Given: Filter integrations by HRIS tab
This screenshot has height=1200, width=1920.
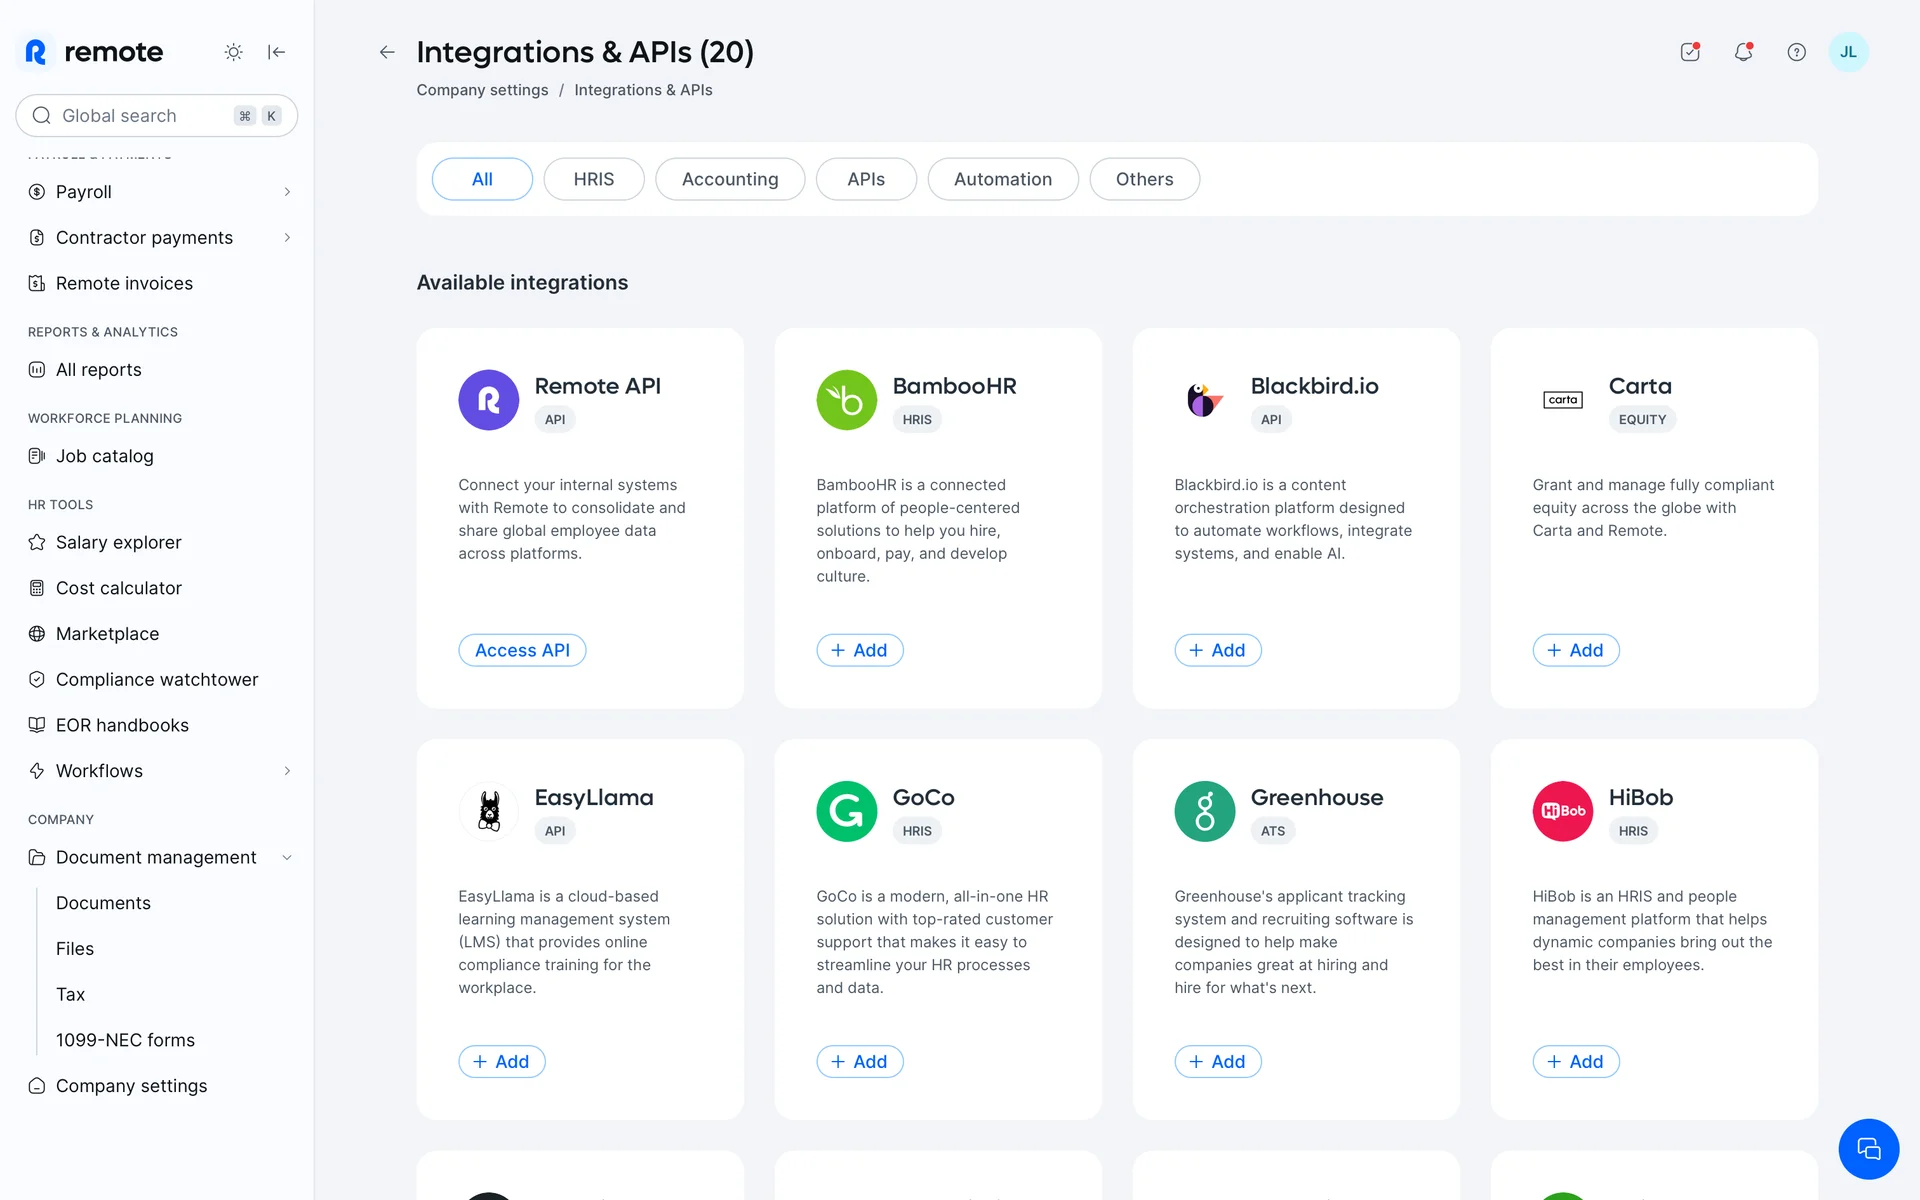Looking at the screenshot, I should click(x=593, y=179).
